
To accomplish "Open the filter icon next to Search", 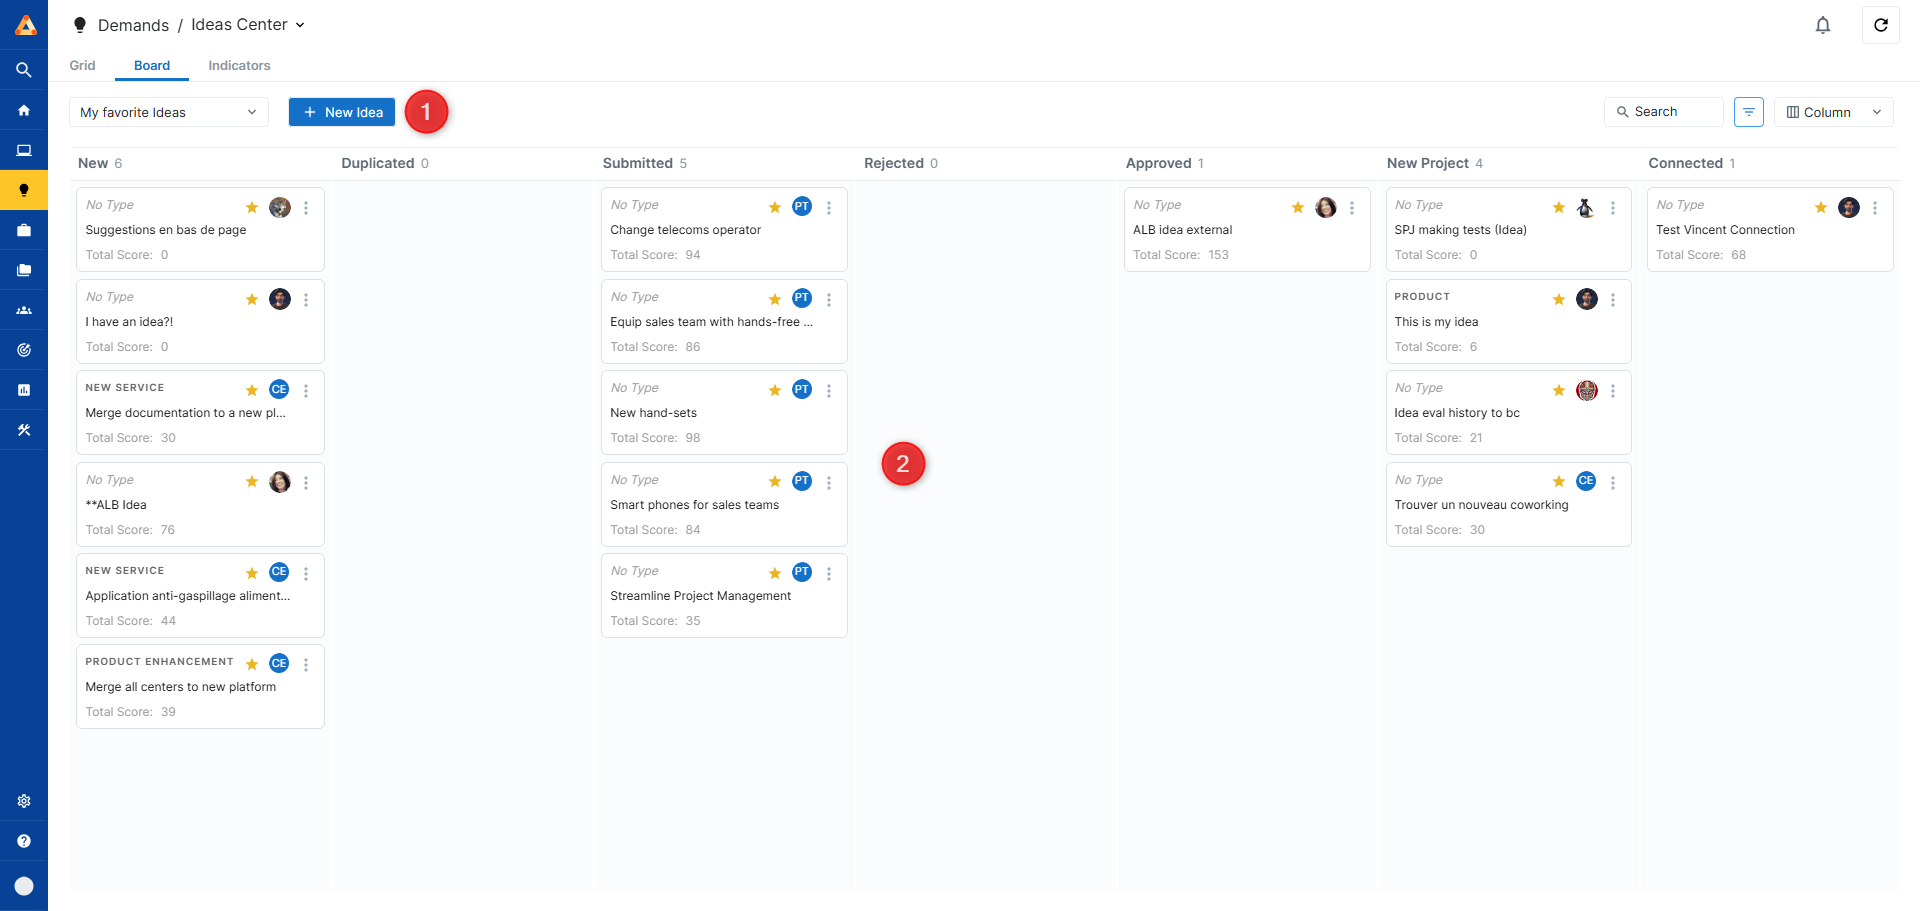I will 1748,112.
